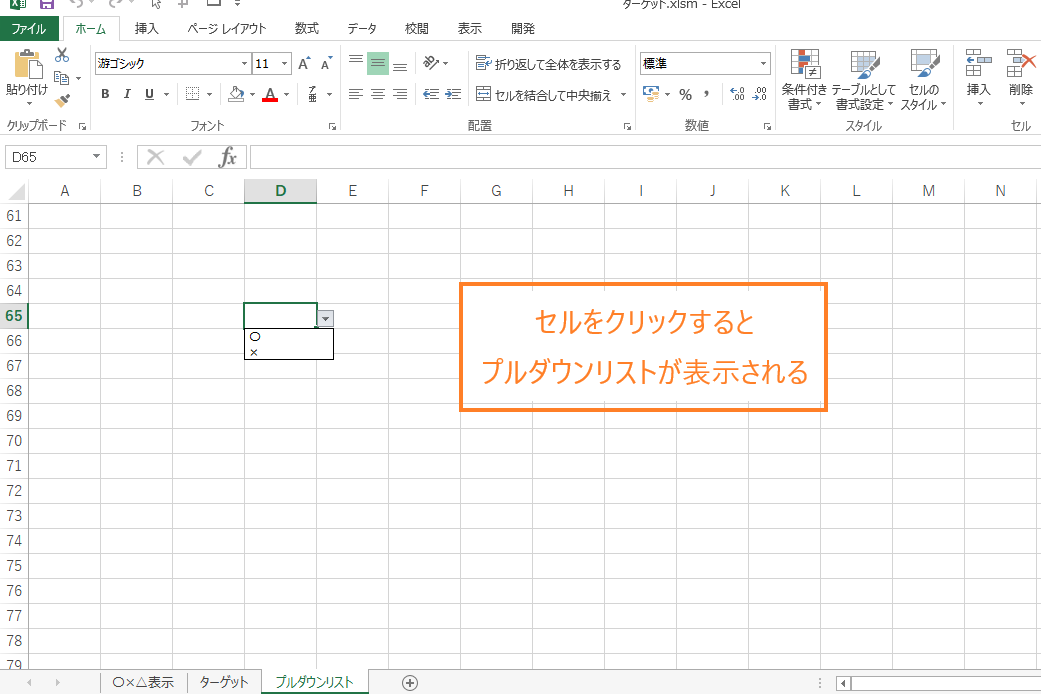Click the fx insert function icon

pyautogui.click(x=229, y=156)
